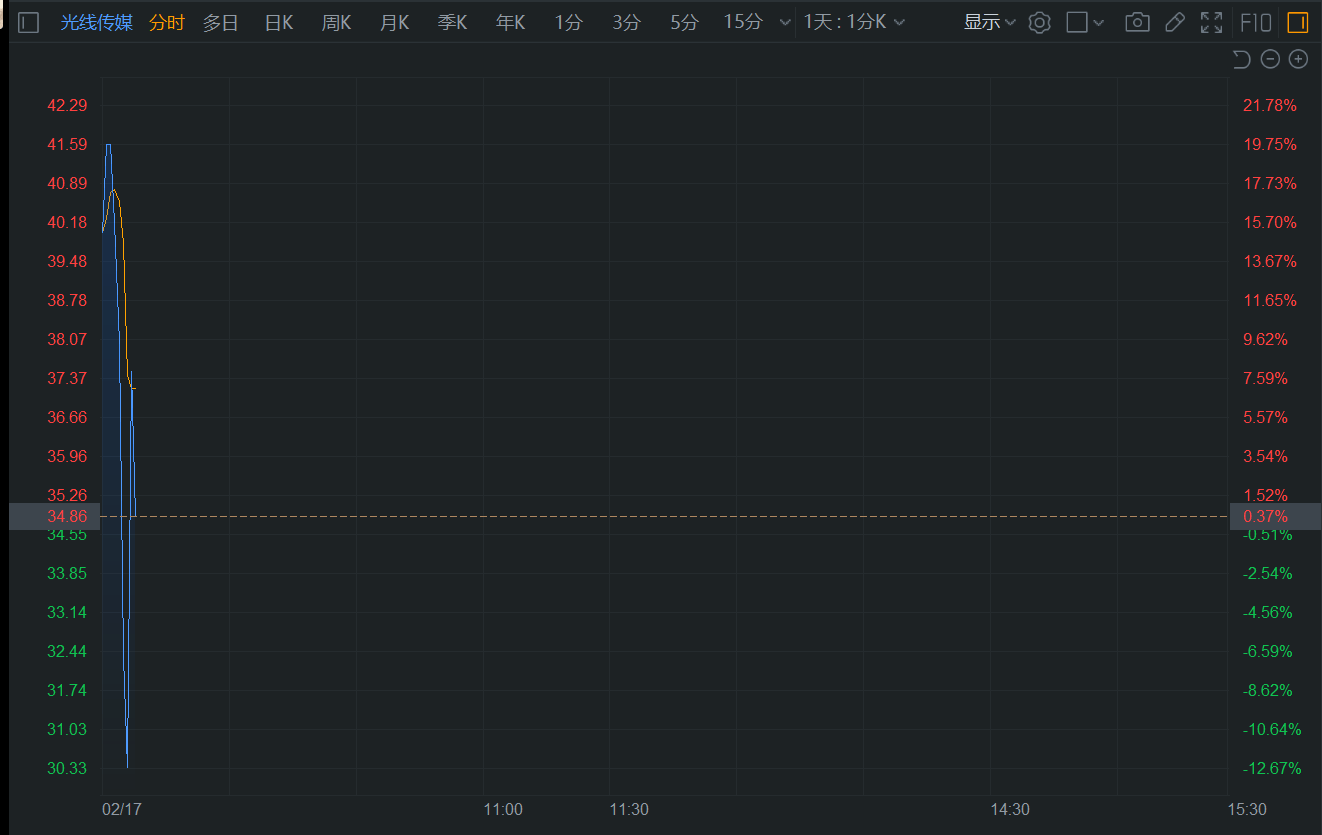
Task: Open the 显示 display dropdown
Action: click(x=989, y=22)
